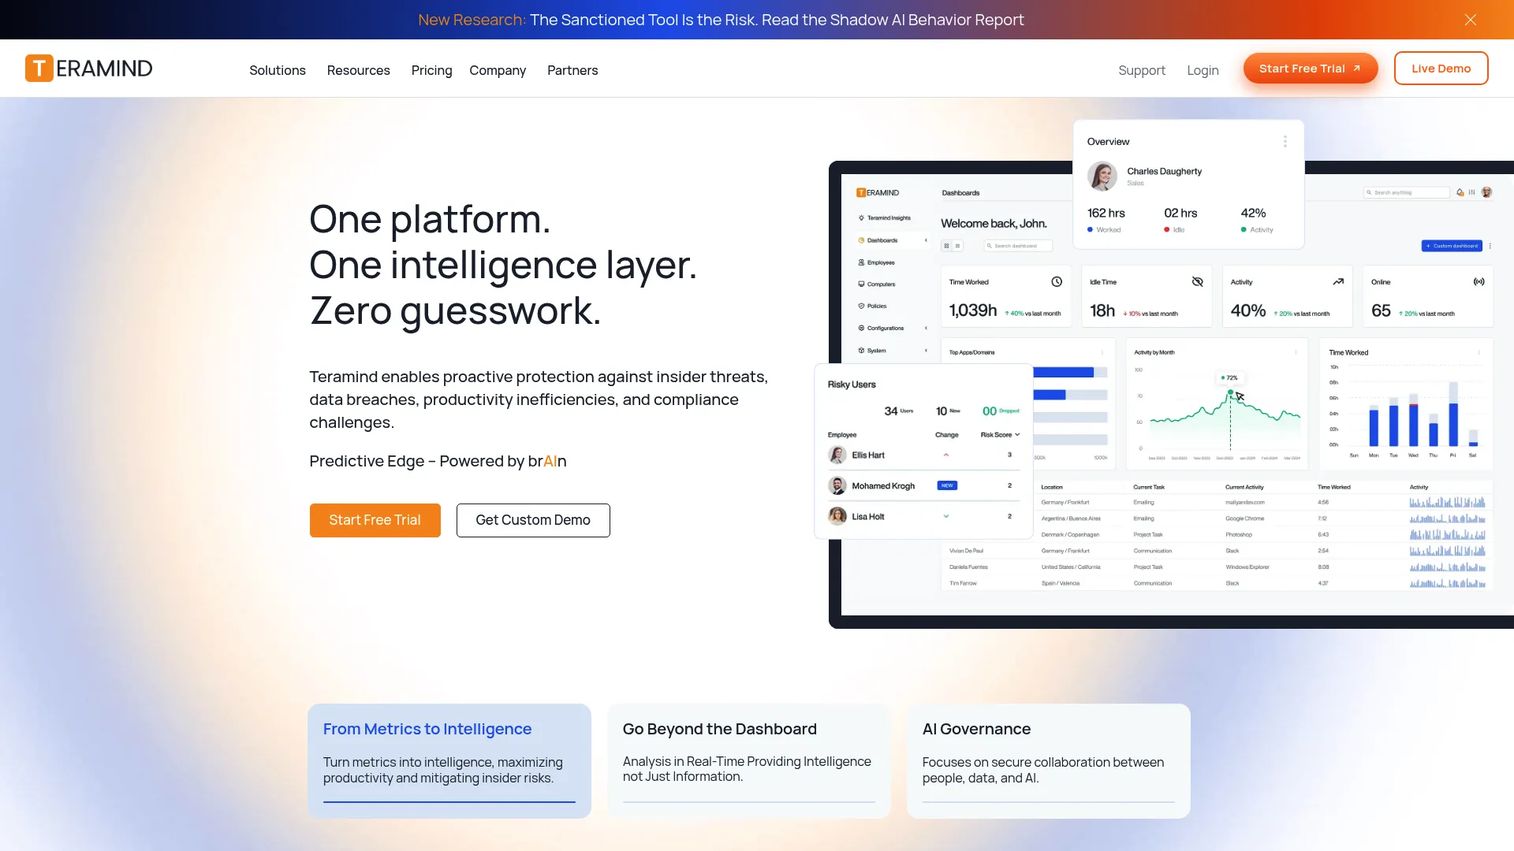The width and height of the screenshot is (1514, 851).
Task: Click the hero Start Free Trial button
Action: click(375, 520)
